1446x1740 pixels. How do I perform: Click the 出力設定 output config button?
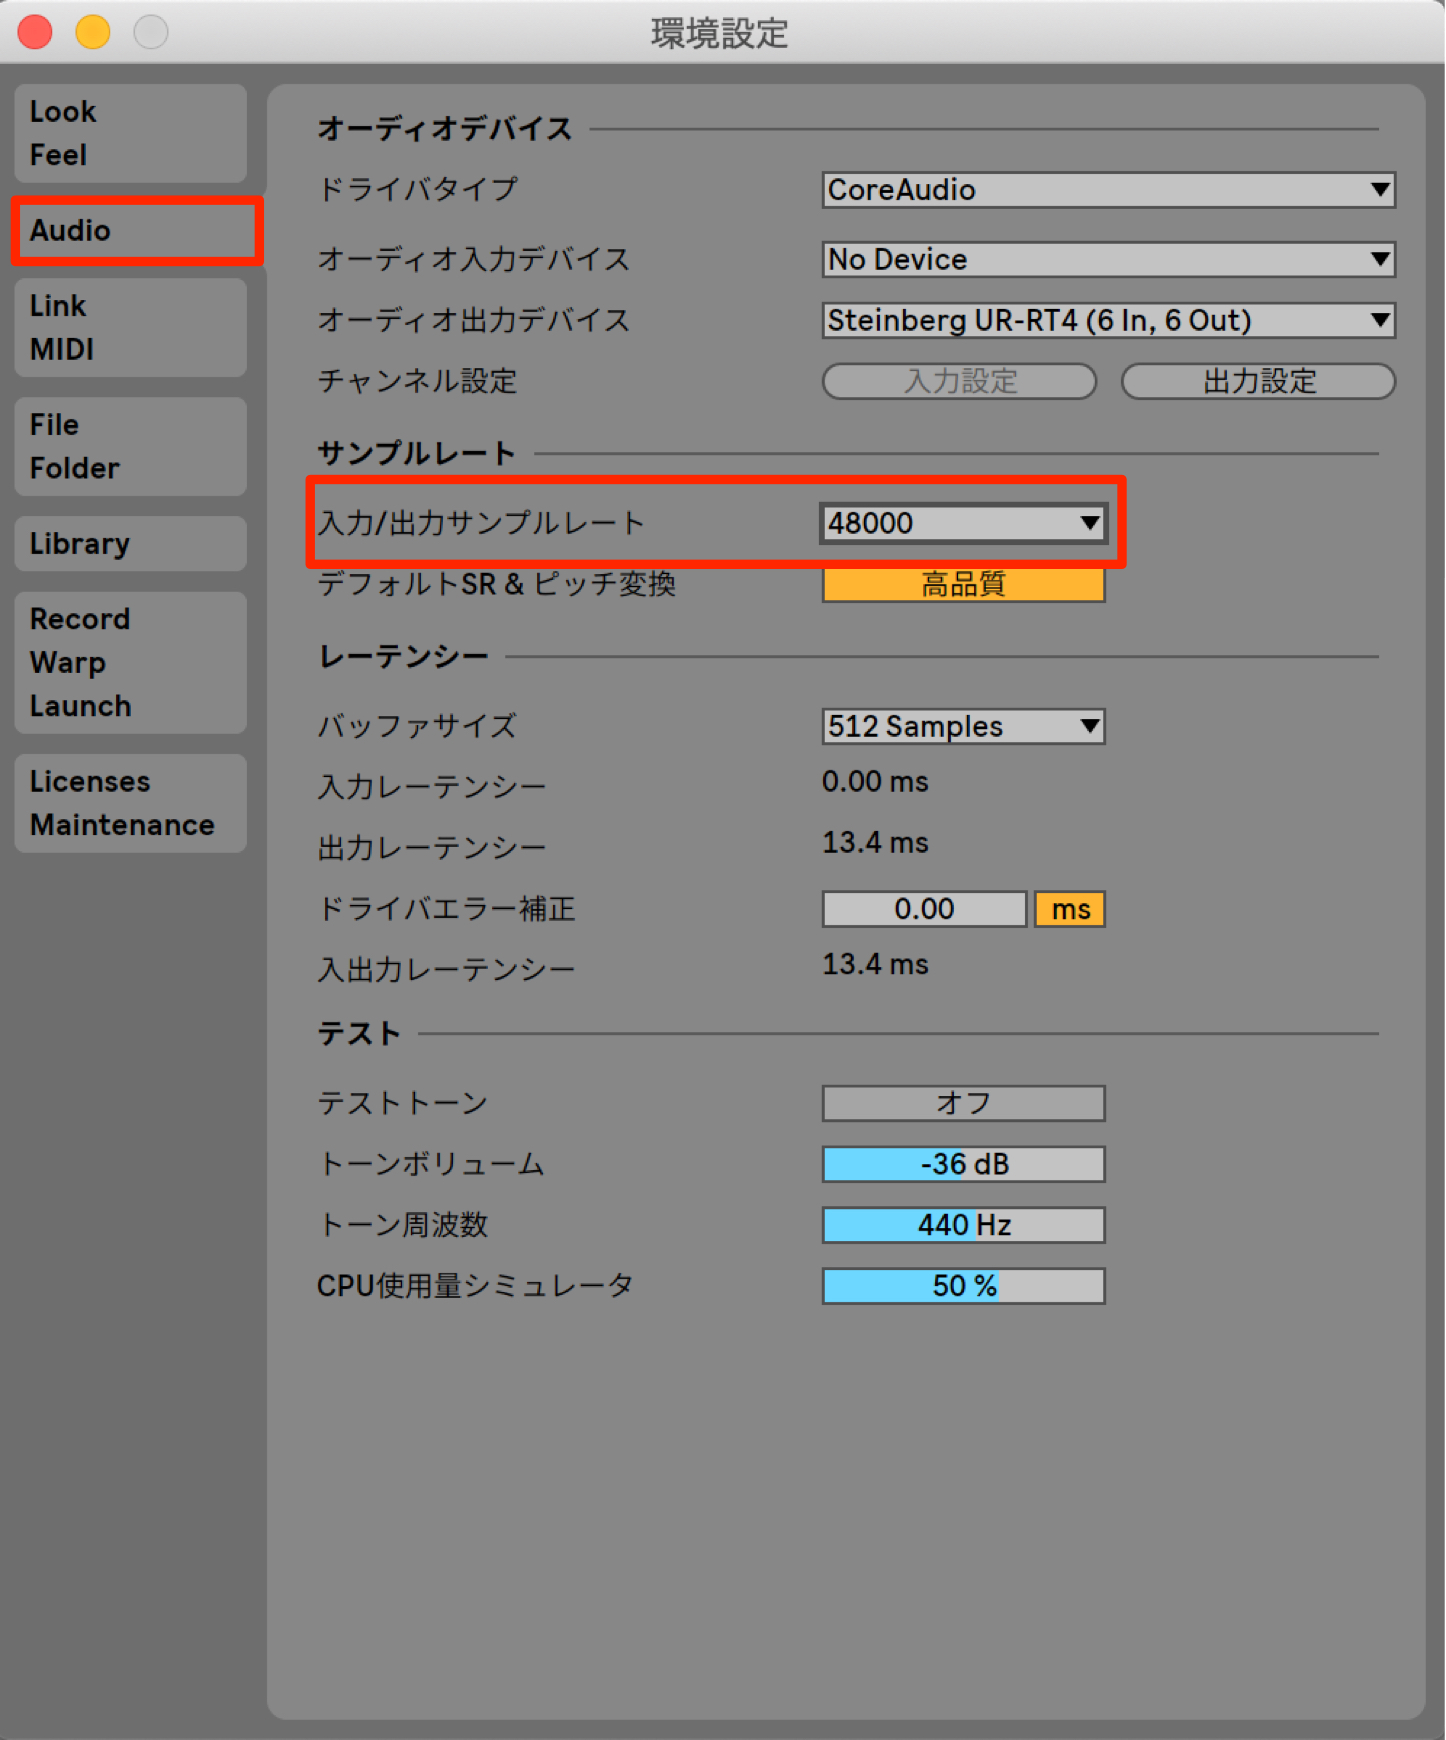1258,381
